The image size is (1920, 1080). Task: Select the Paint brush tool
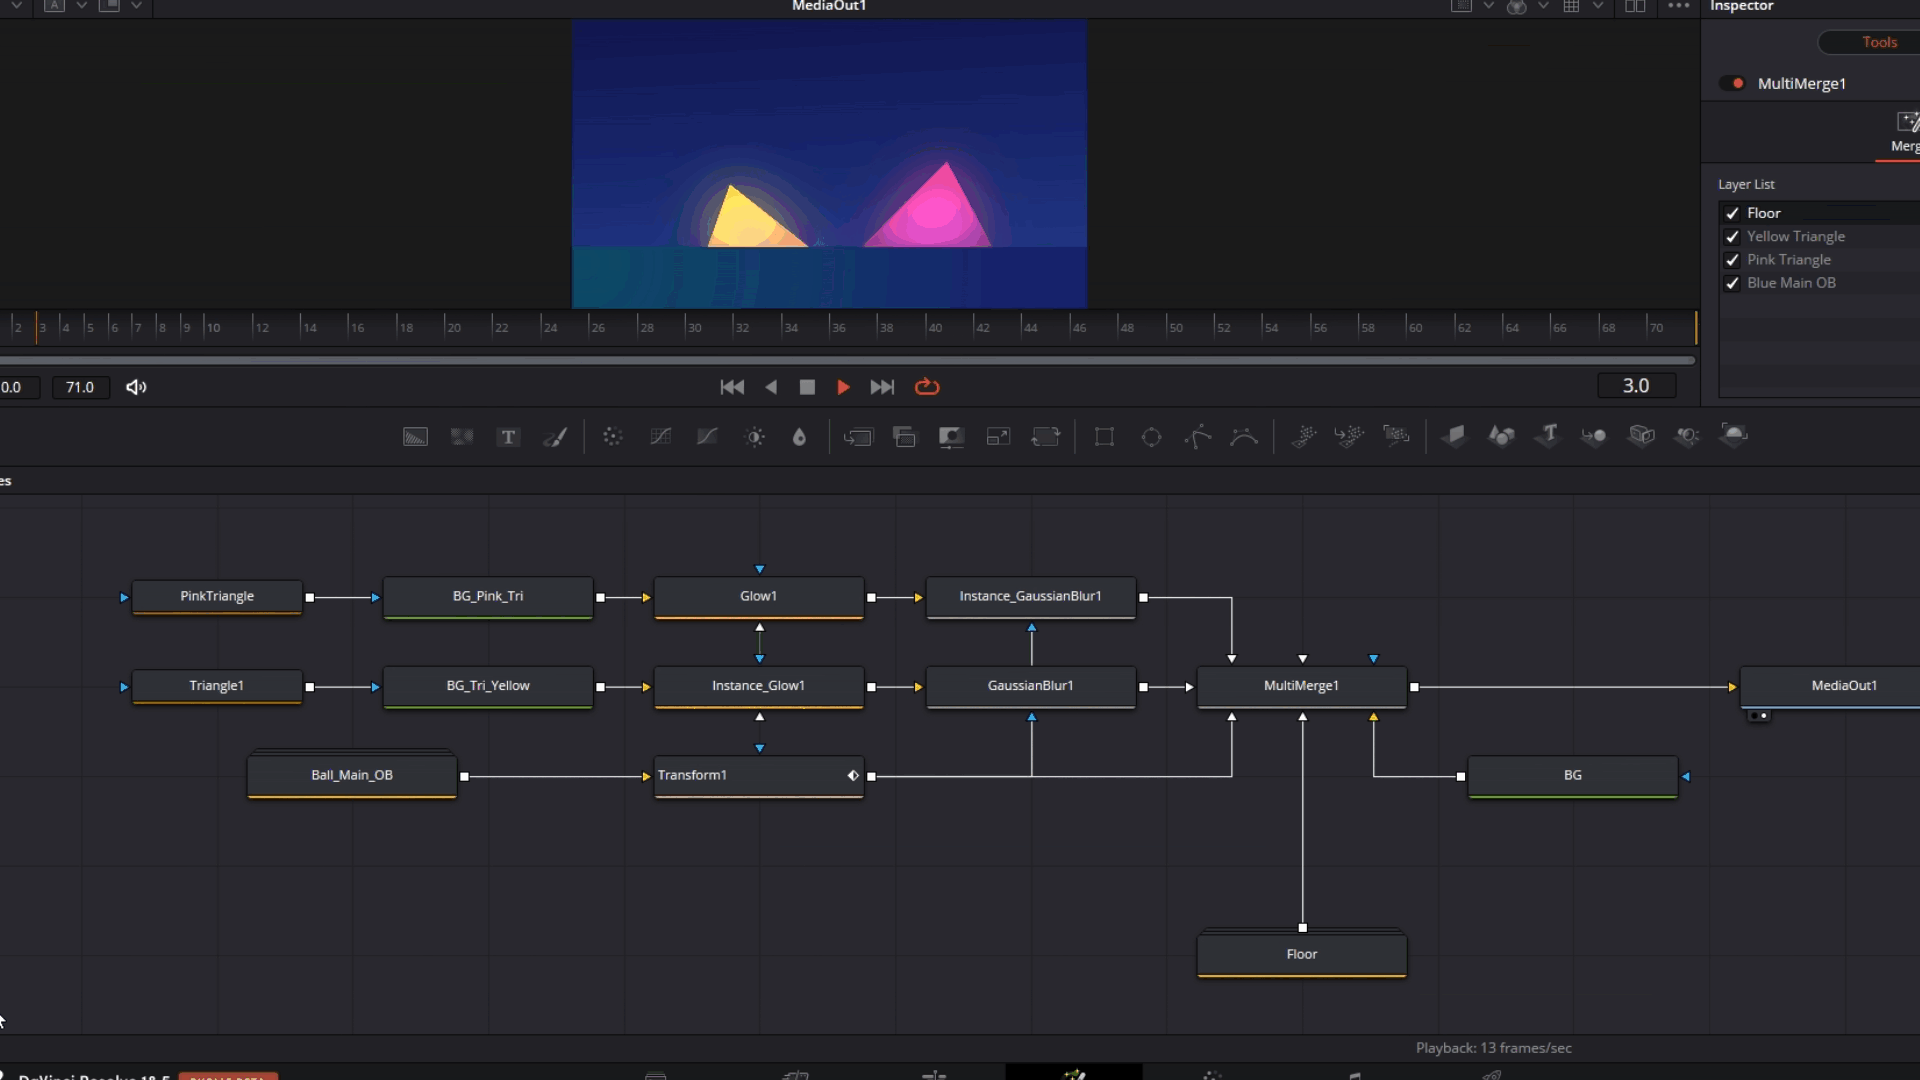pos(555,437)
